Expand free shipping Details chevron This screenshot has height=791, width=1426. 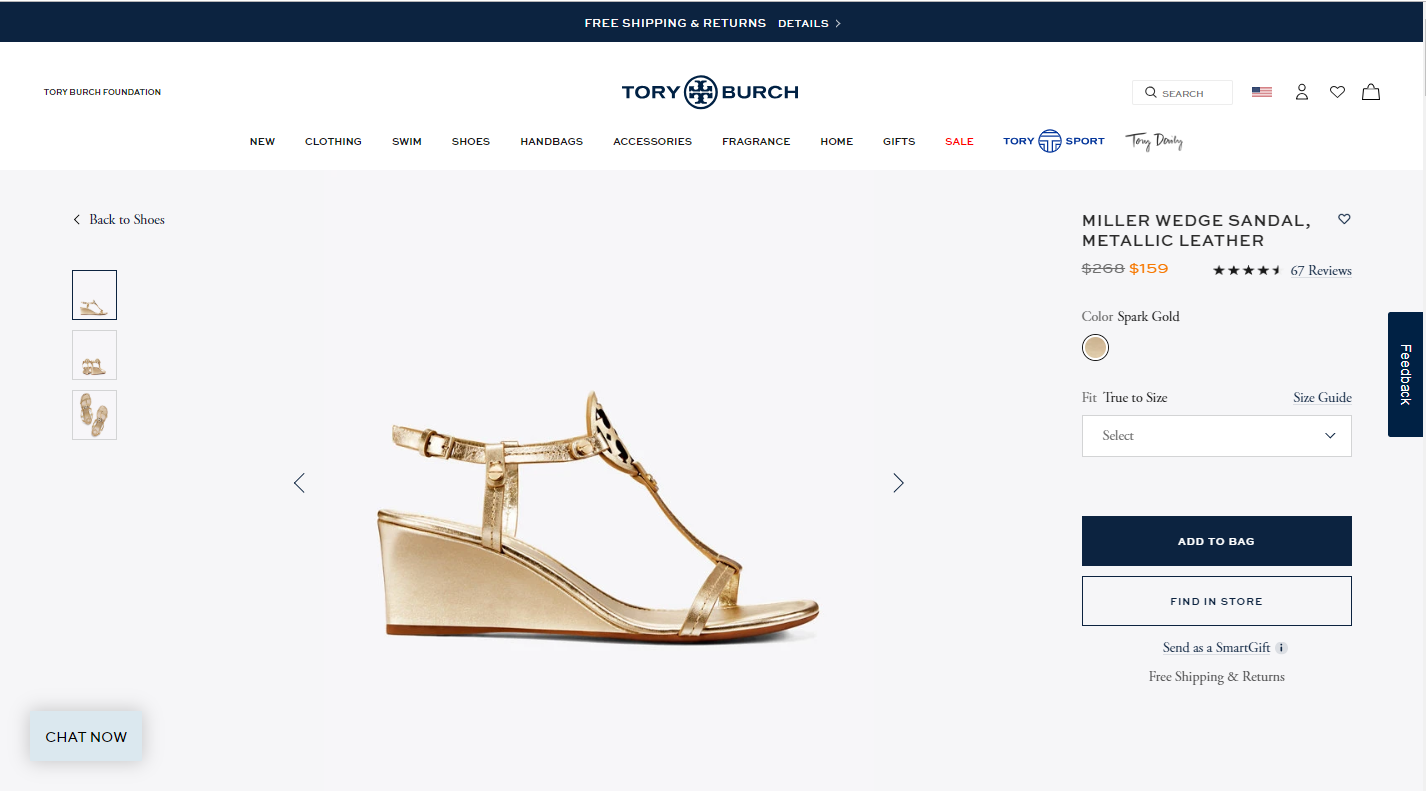pyautogui.click(x=837, y=23)
